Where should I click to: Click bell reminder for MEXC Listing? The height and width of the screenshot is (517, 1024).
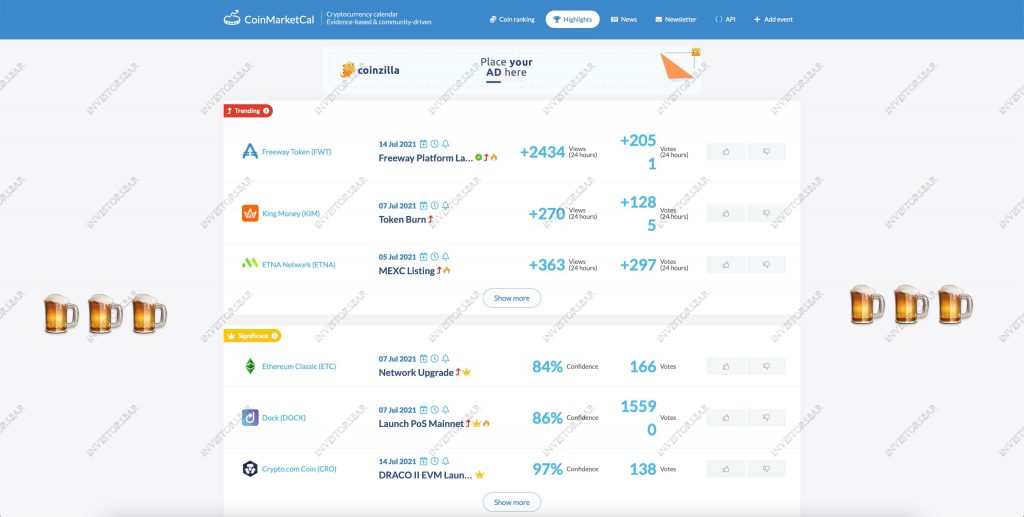(x=445, y=257)
